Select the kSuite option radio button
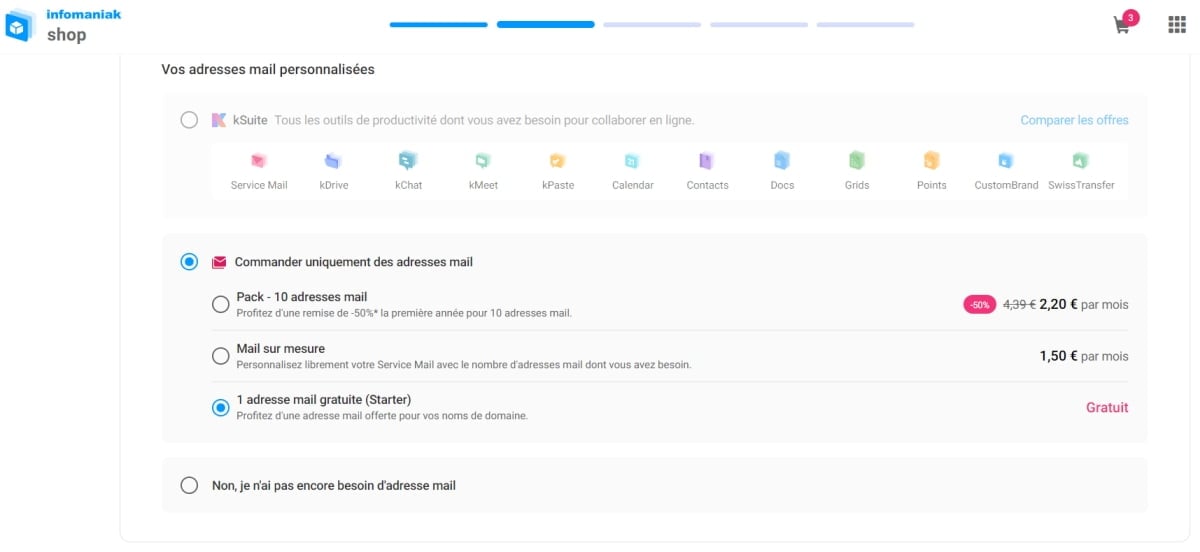Viewport: 1200px width, 552px height. point(189,120)
